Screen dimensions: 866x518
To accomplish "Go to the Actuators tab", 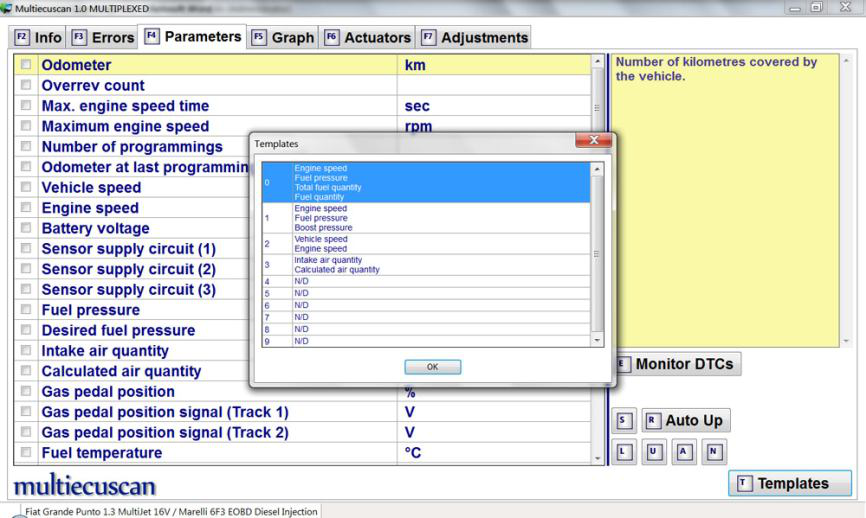I will point(367,38).
